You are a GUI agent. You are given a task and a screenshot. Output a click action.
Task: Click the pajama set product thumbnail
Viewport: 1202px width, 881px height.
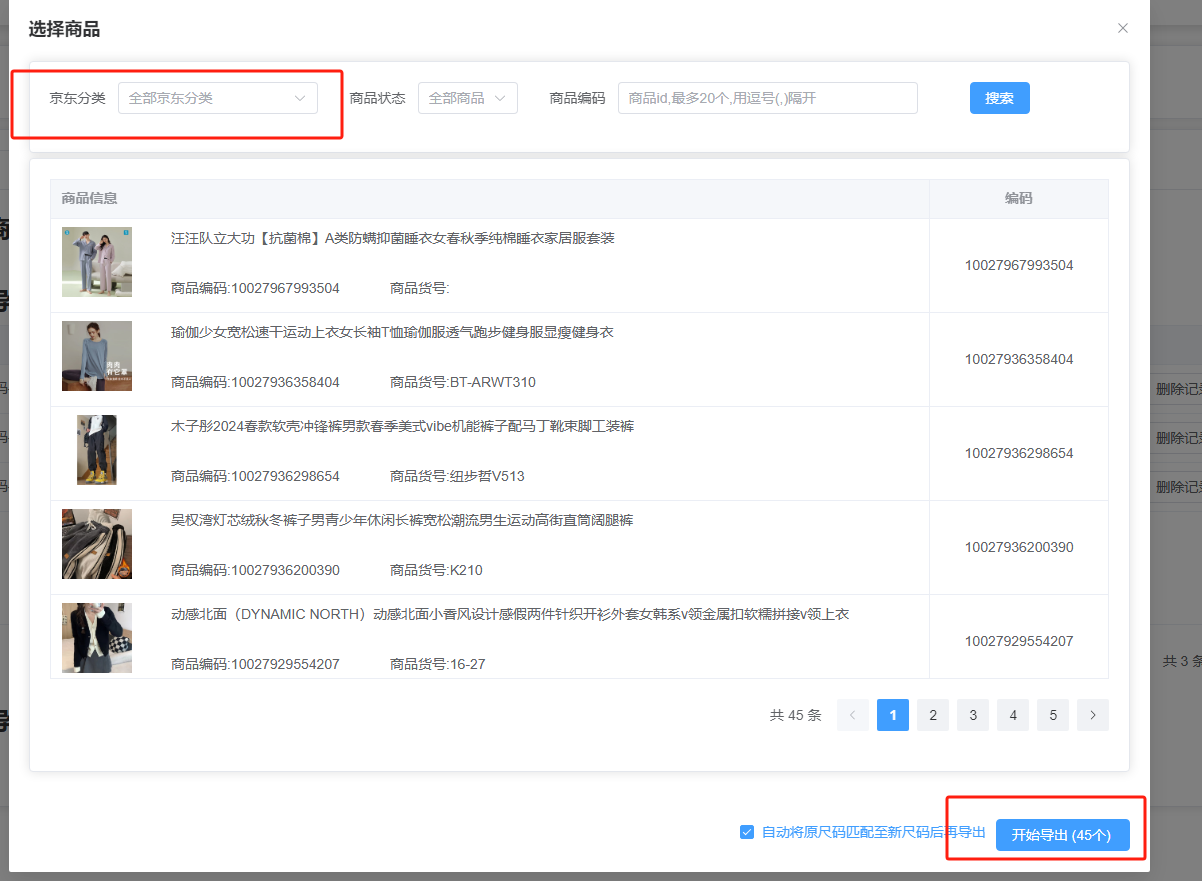(x=97, y=262)
